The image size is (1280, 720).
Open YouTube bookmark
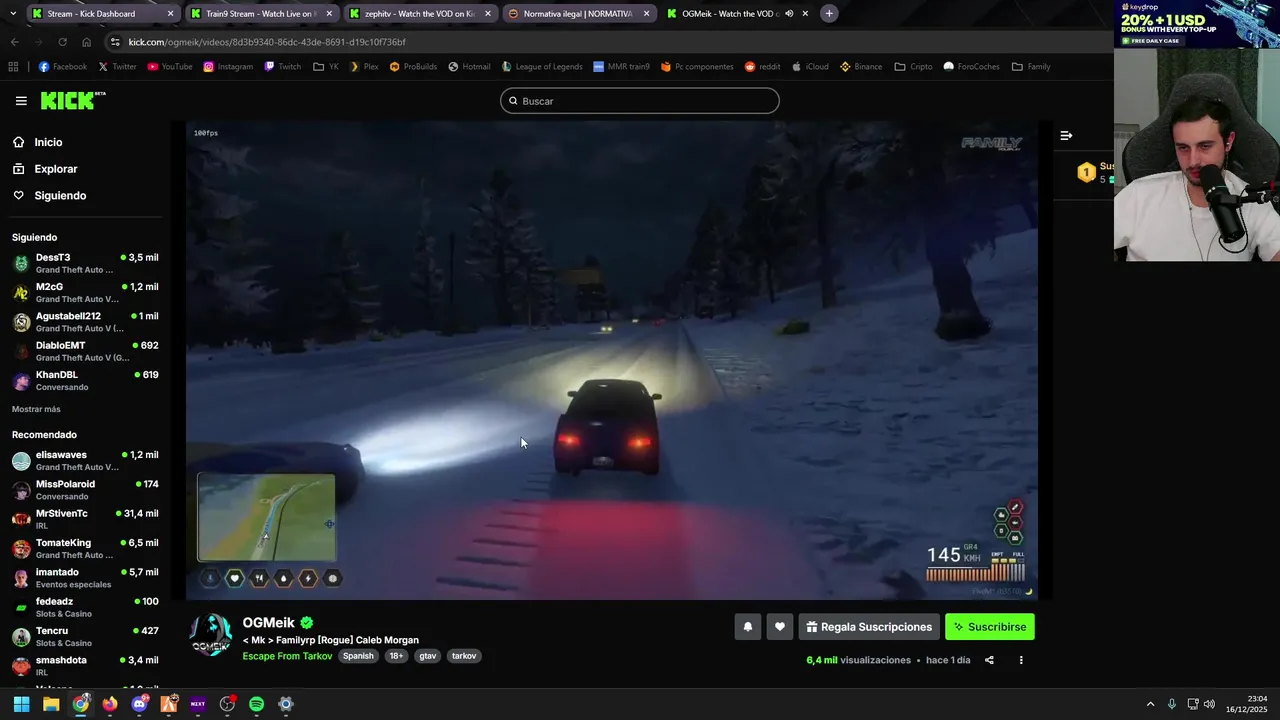tap(169, 67)
